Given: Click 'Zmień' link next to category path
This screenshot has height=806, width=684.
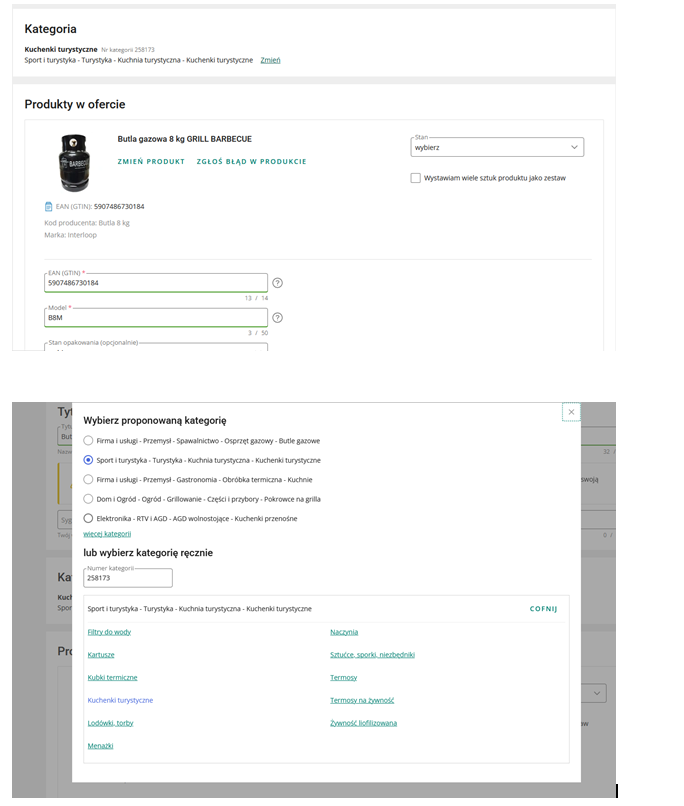Looking at the screenshot, I should click(x=270, y=60).
